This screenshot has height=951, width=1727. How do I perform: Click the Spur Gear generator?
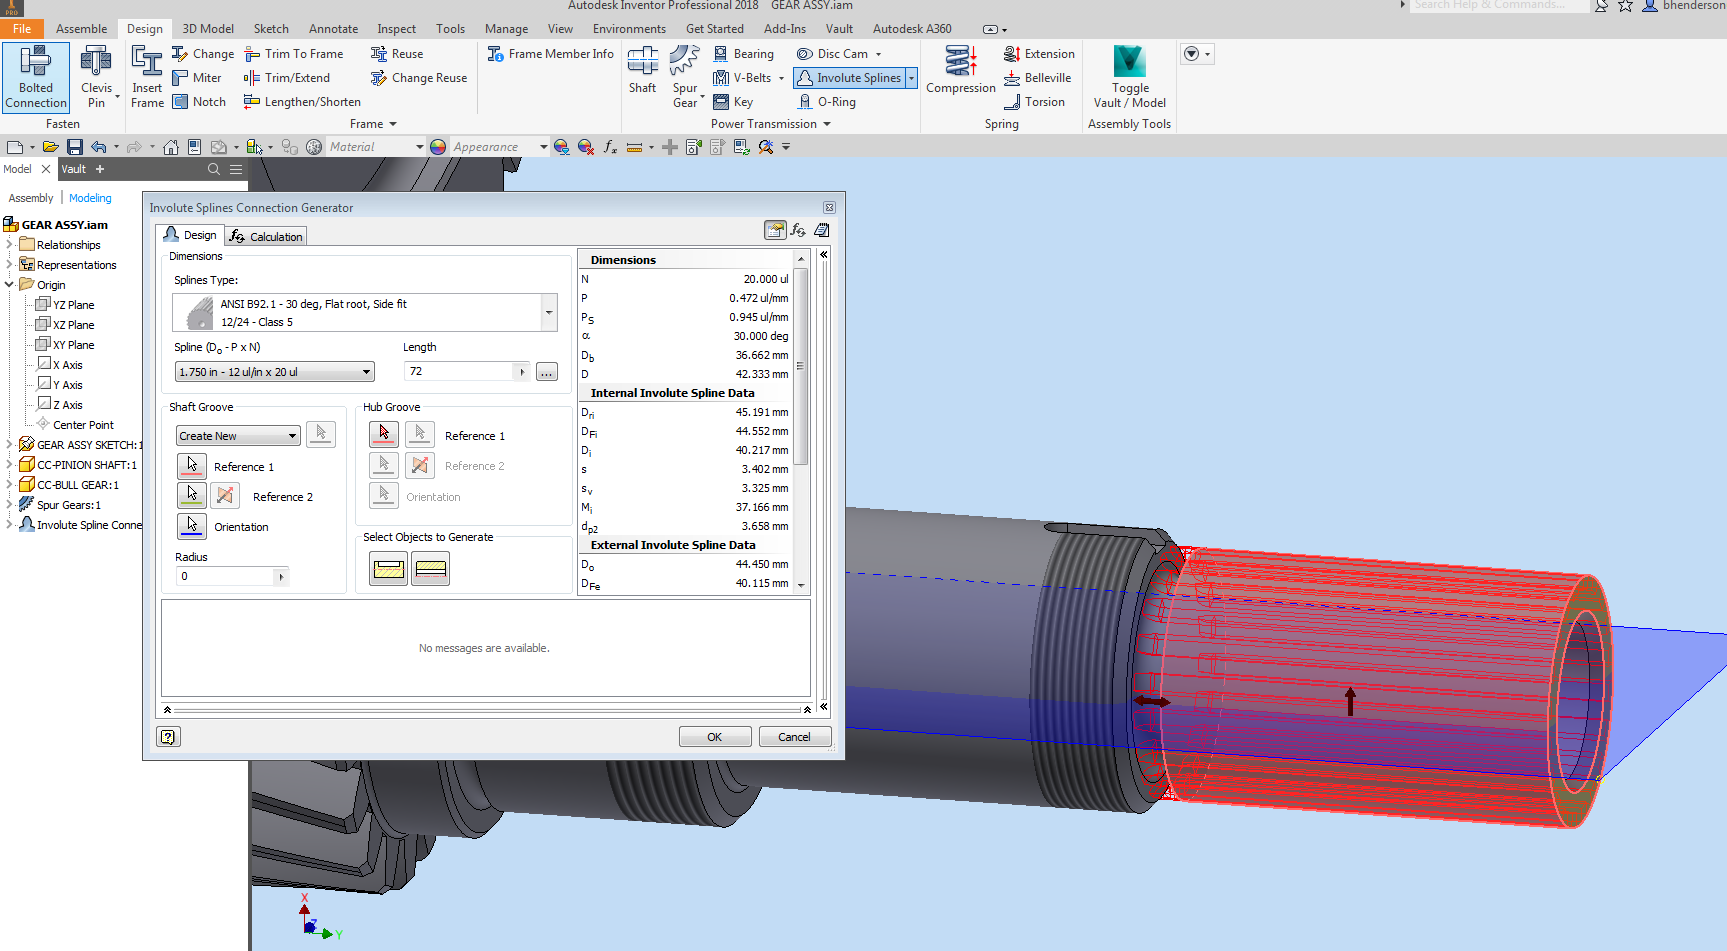tap(685, 76)
